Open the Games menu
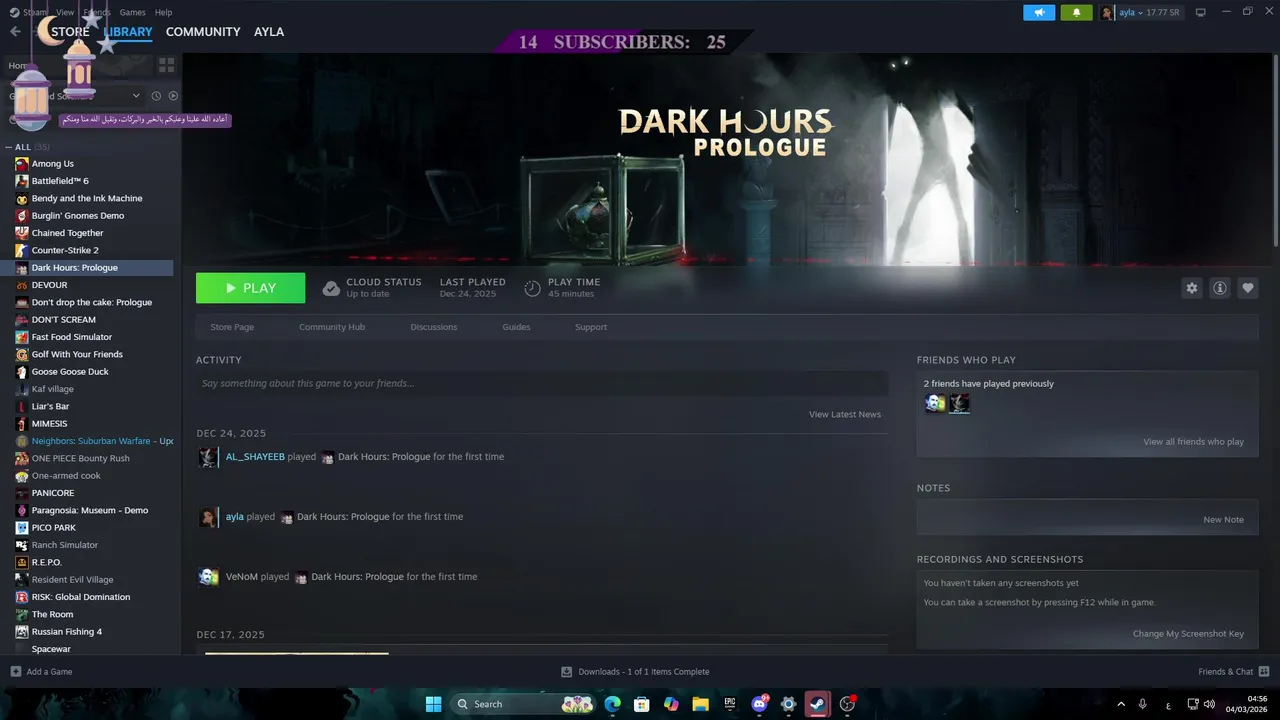 click(x=132, y=12)
